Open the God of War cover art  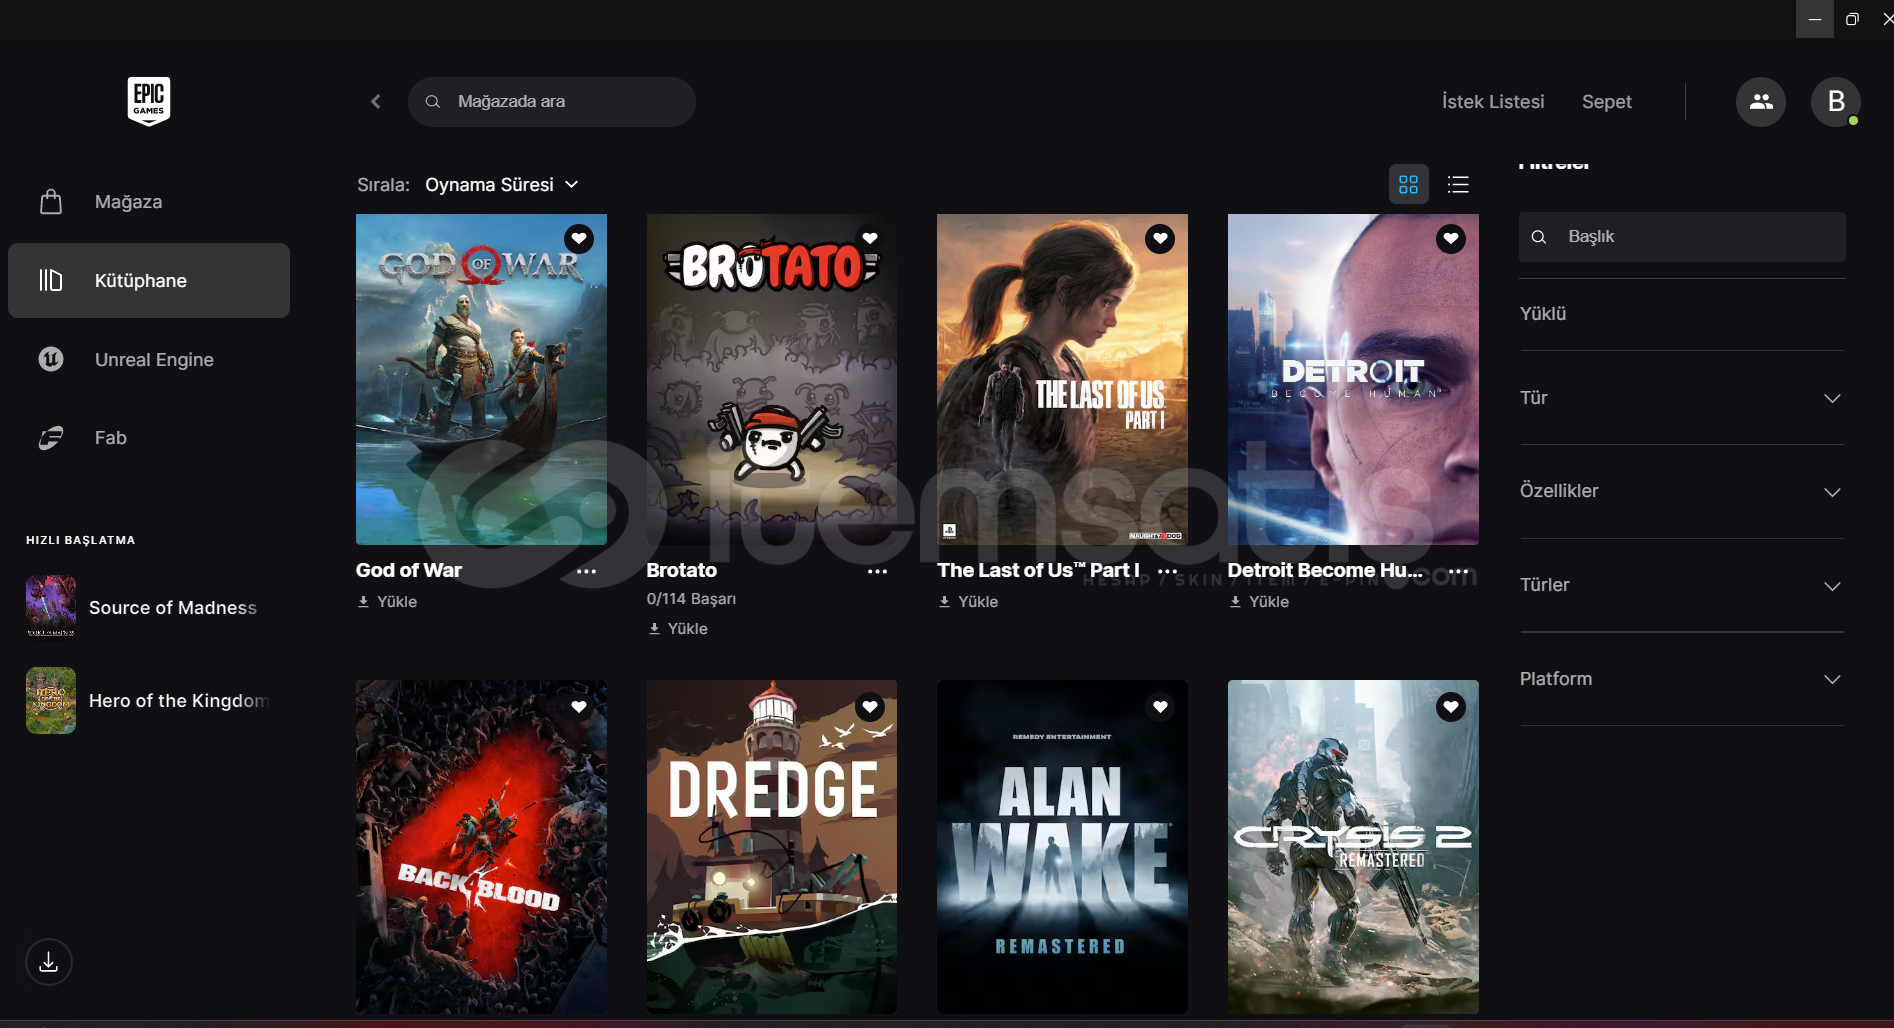pos(481,379)
